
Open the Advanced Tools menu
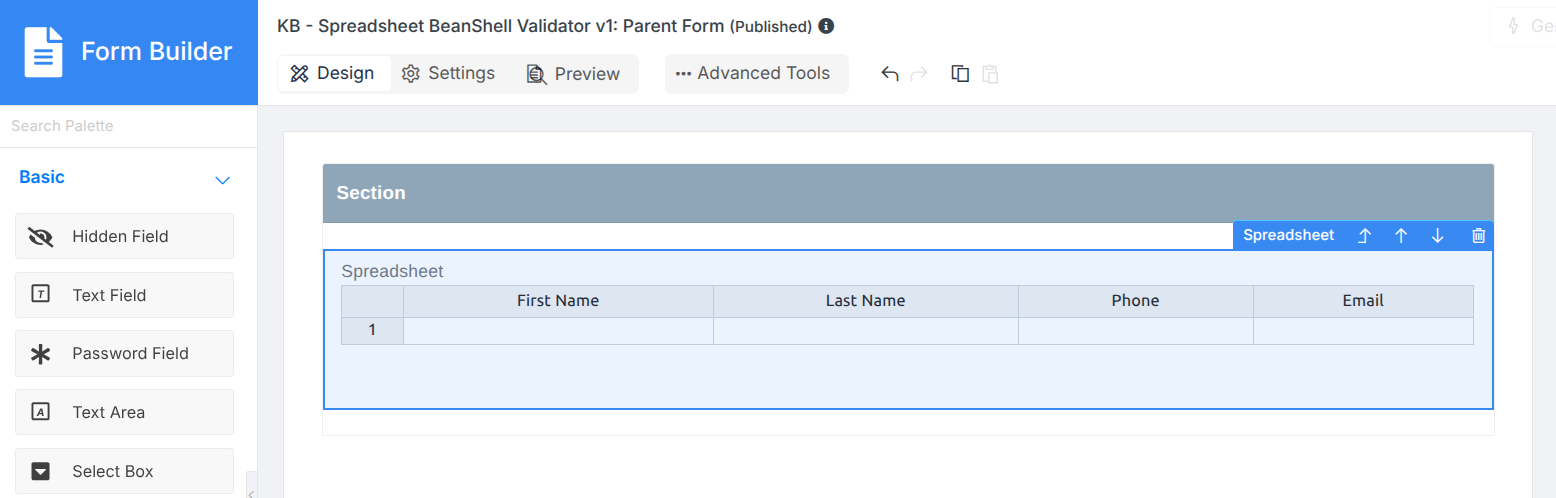756,74
